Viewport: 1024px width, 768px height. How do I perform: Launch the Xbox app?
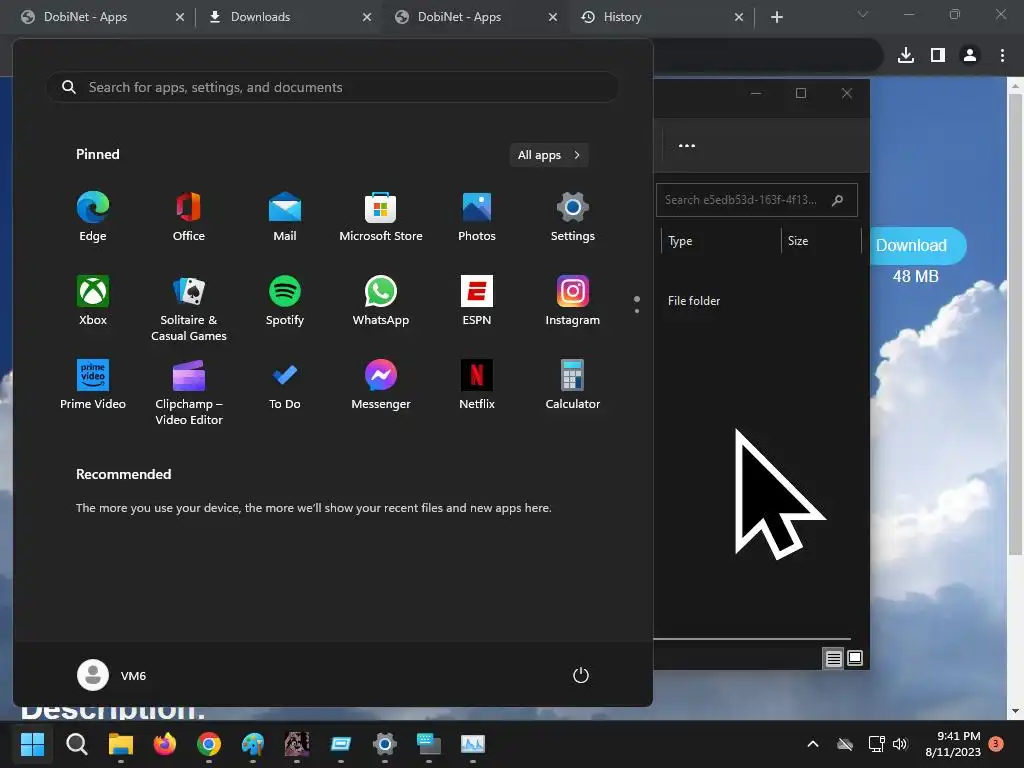(x=93, y=301)
